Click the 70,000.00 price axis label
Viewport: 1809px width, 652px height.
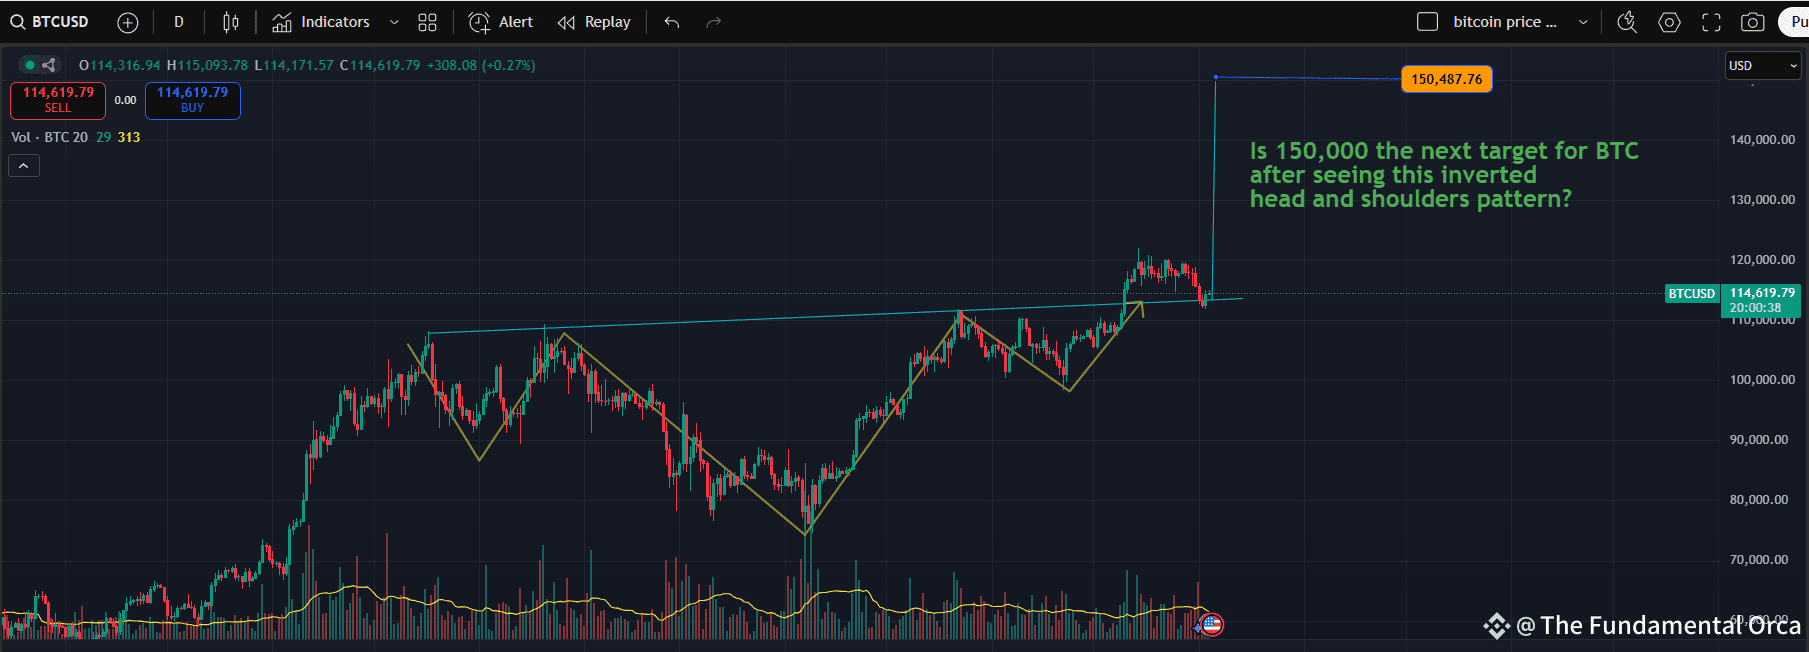click(1759, 560)
